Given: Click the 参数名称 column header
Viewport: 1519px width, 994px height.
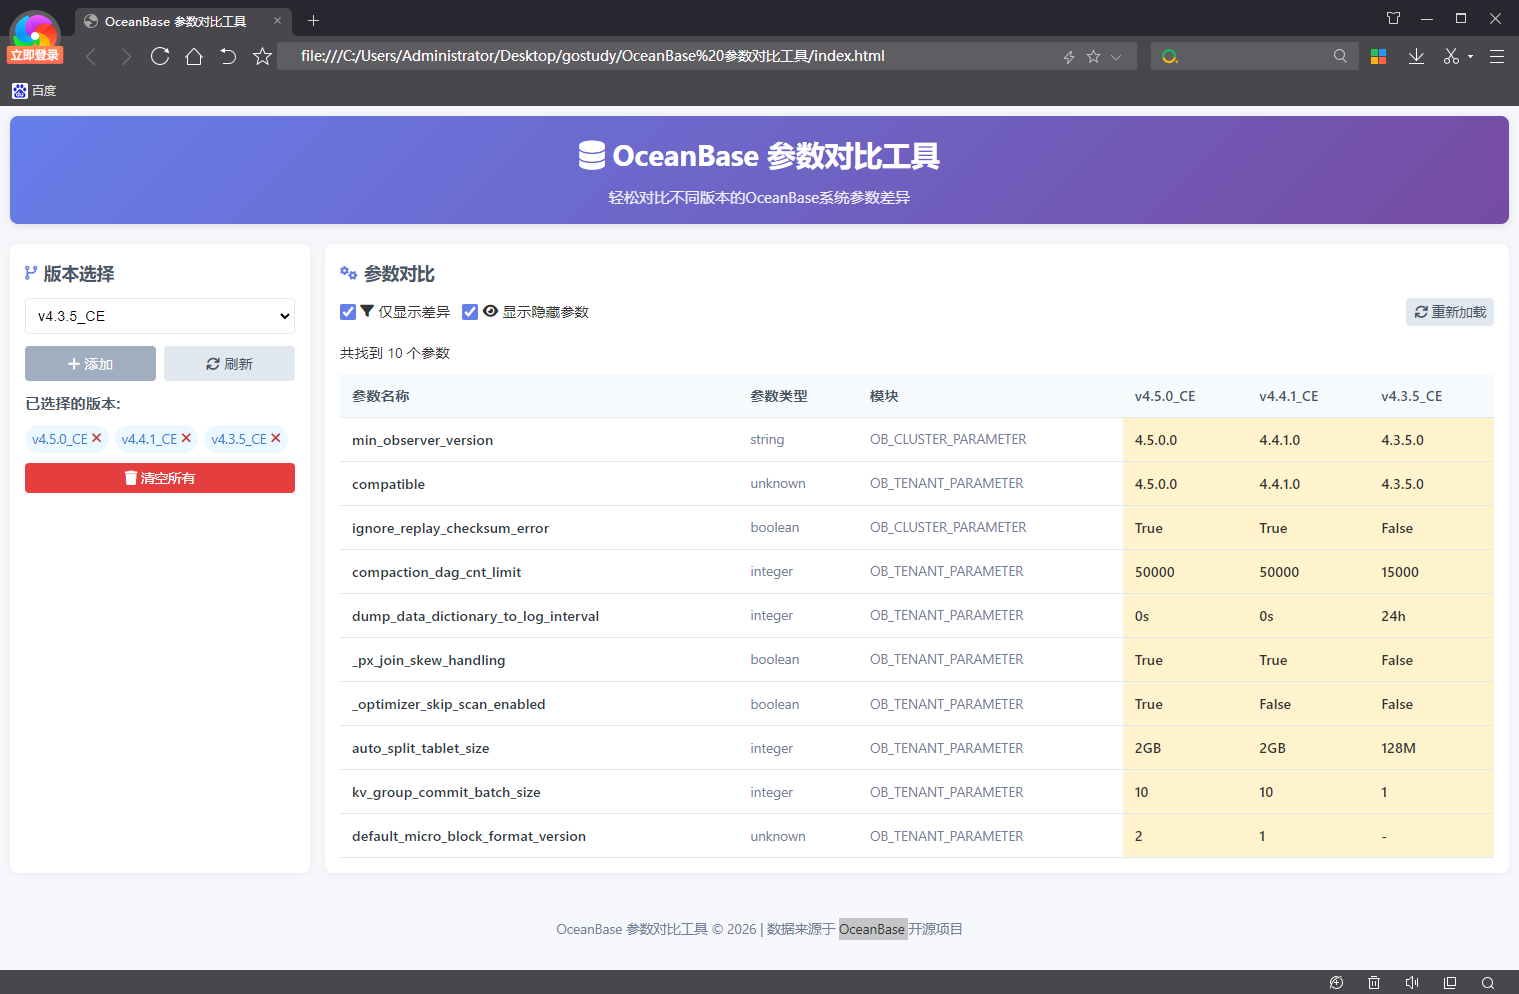Looking at the screenshot, I should [381, 396].
